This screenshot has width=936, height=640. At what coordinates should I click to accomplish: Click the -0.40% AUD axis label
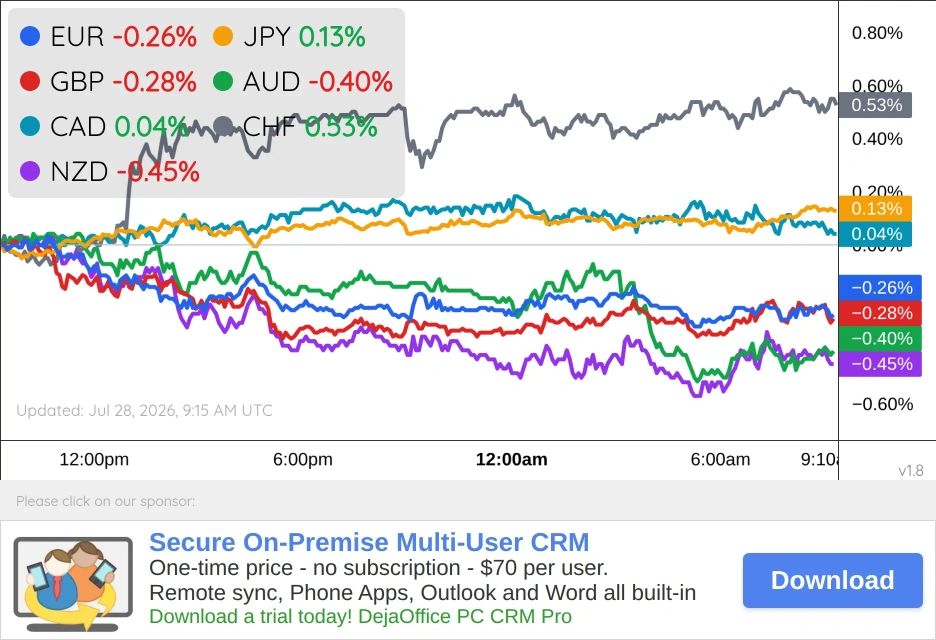click(x=880, y=339)
